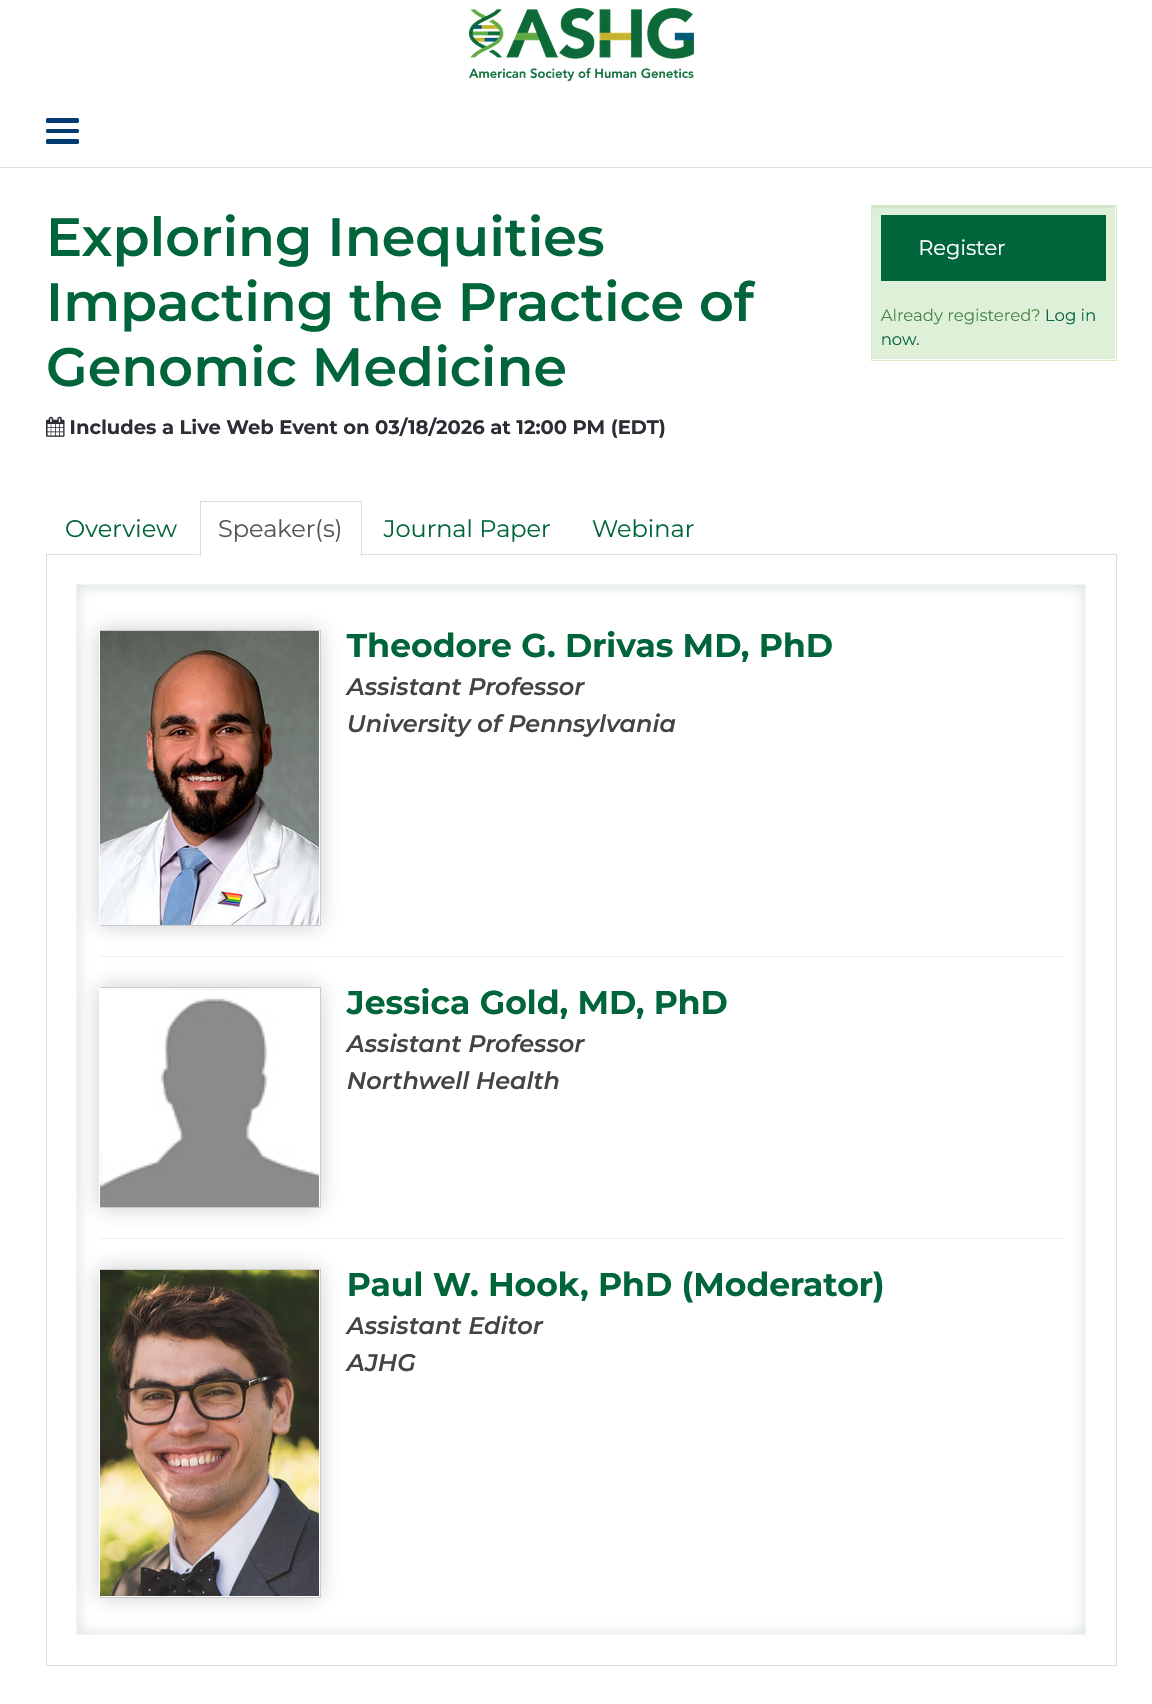Click the live web event date text
The height and width of the screenshot is (1704, 1152).
tap(367, 428)
